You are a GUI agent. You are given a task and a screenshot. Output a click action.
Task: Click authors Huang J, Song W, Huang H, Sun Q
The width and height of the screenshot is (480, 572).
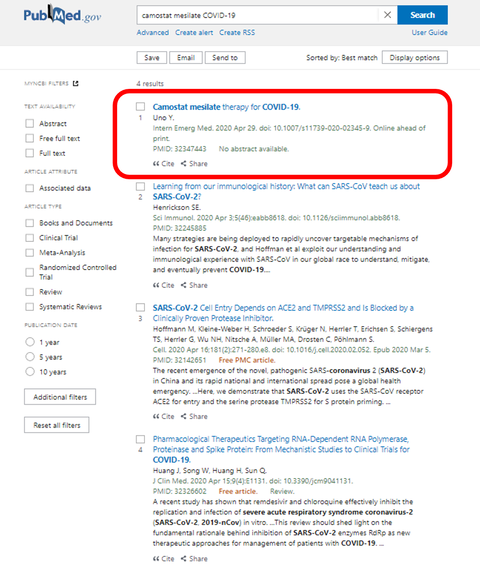pyautogui.click(x=210, y=471)
